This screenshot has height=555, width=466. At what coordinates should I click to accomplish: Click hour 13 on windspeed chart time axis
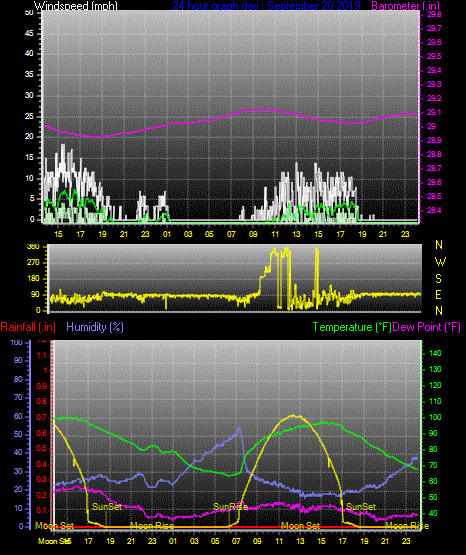pyautogui.click(x=297, y=234)
